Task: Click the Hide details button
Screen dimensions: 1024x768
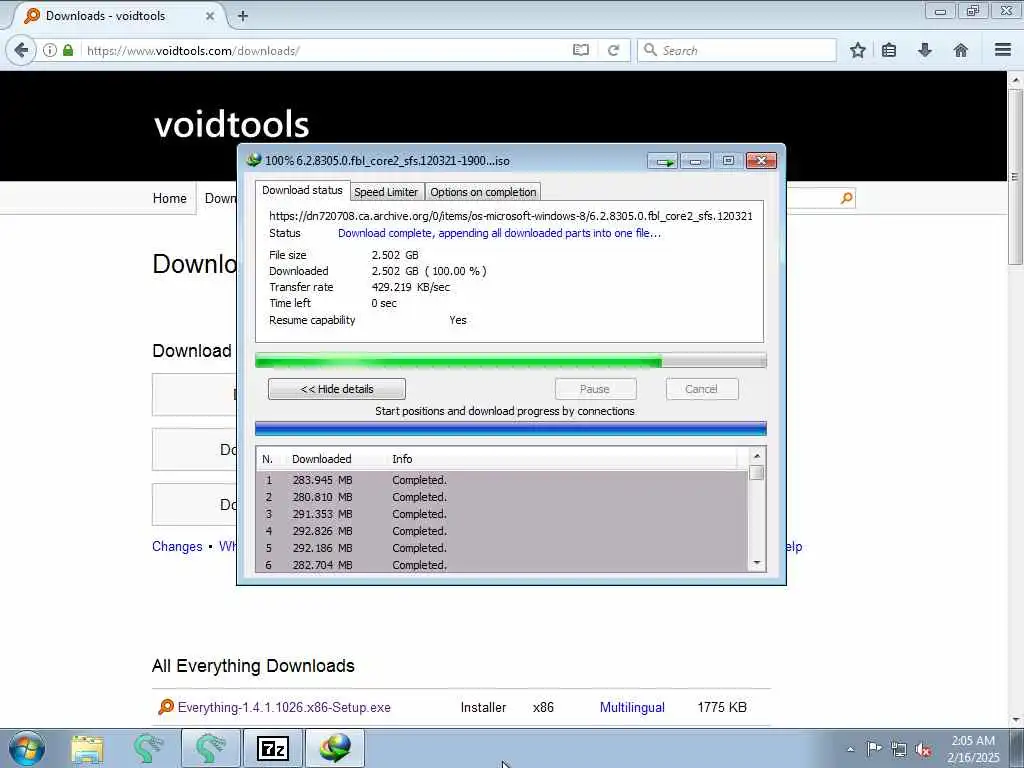Action: [x=336, y=389]
